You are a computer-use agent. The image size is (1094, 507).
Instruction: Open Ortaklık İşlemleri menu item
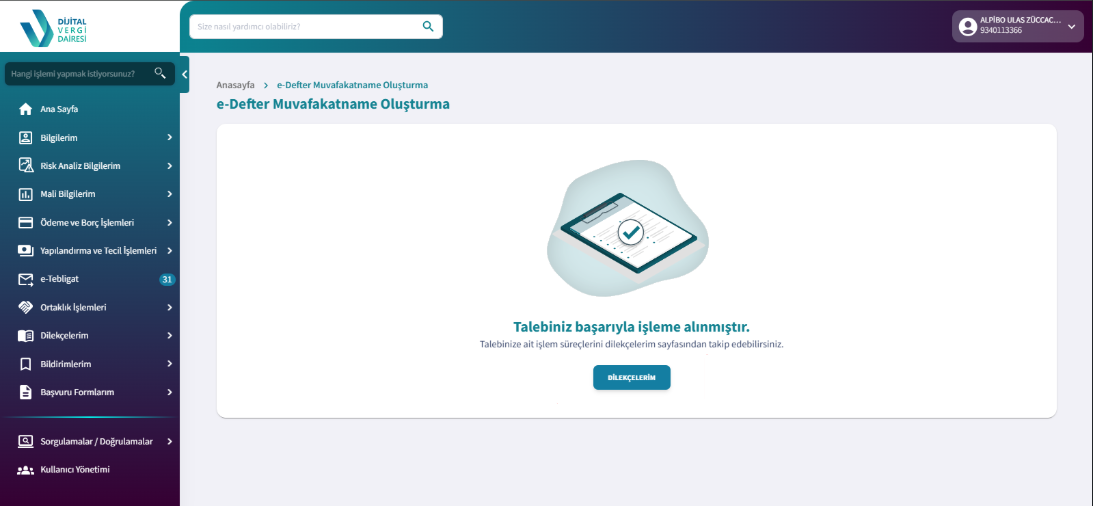click(73, 307)
